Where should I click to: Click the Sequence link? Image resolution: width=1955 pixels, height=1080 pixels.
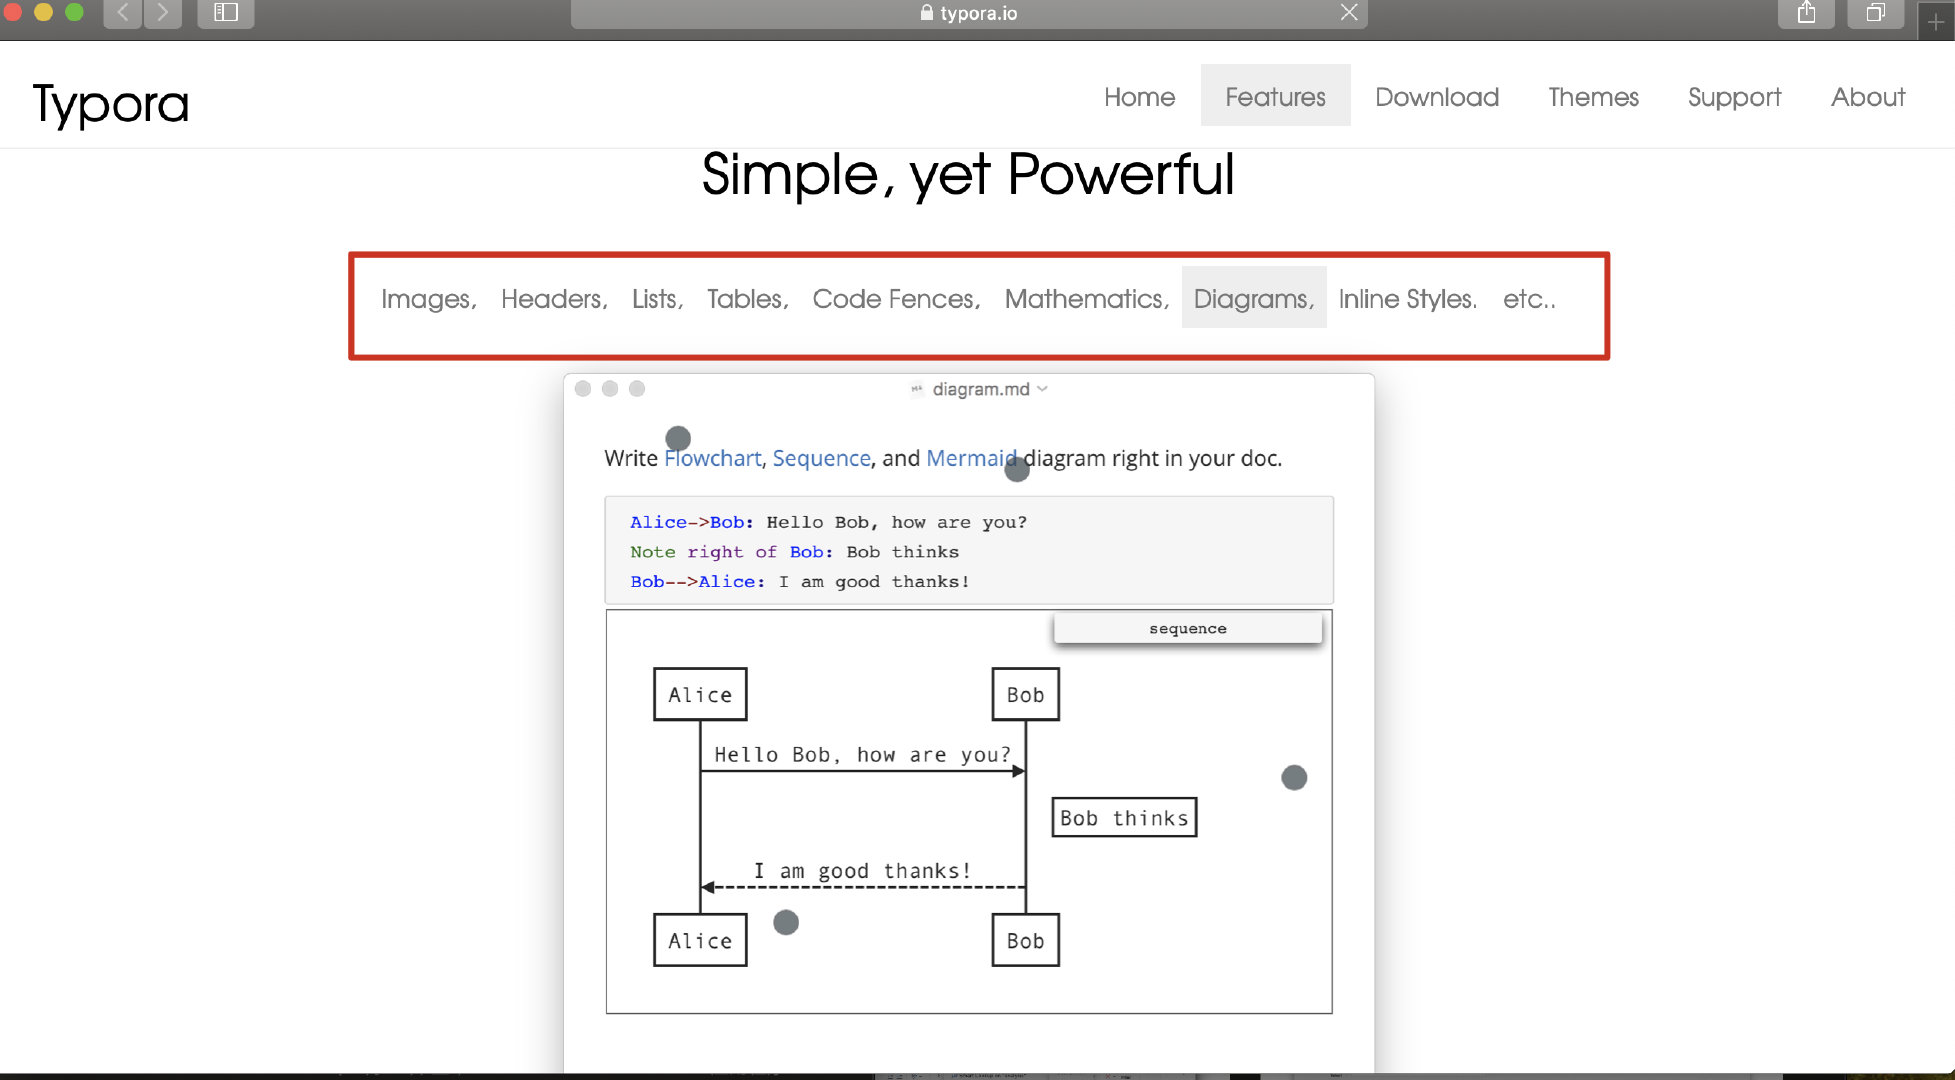[x=822, y=458]
